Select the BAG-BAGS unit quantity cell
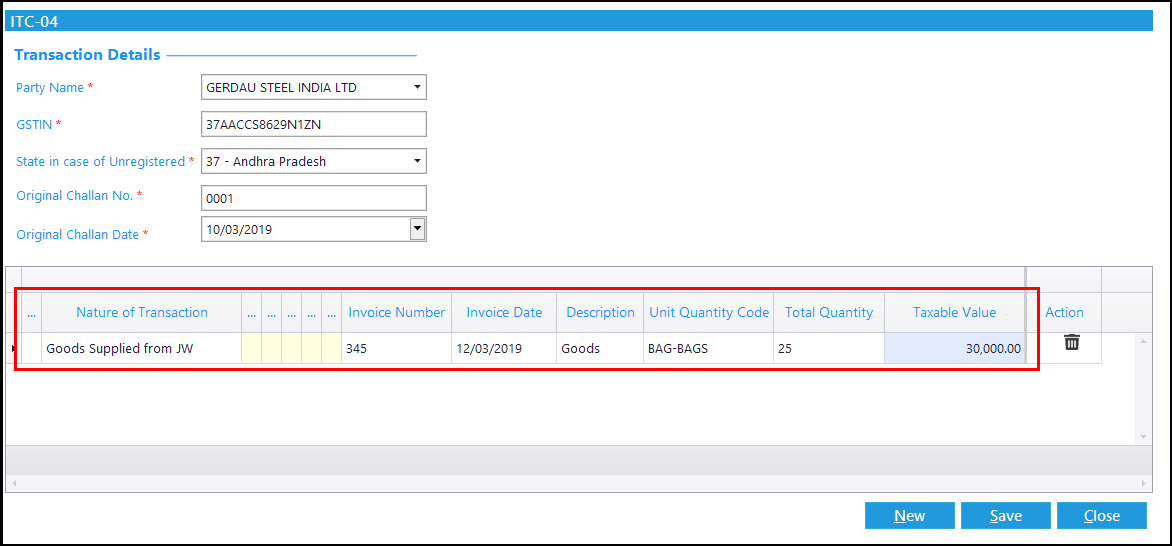1172x546 pixels. point(709,349)
